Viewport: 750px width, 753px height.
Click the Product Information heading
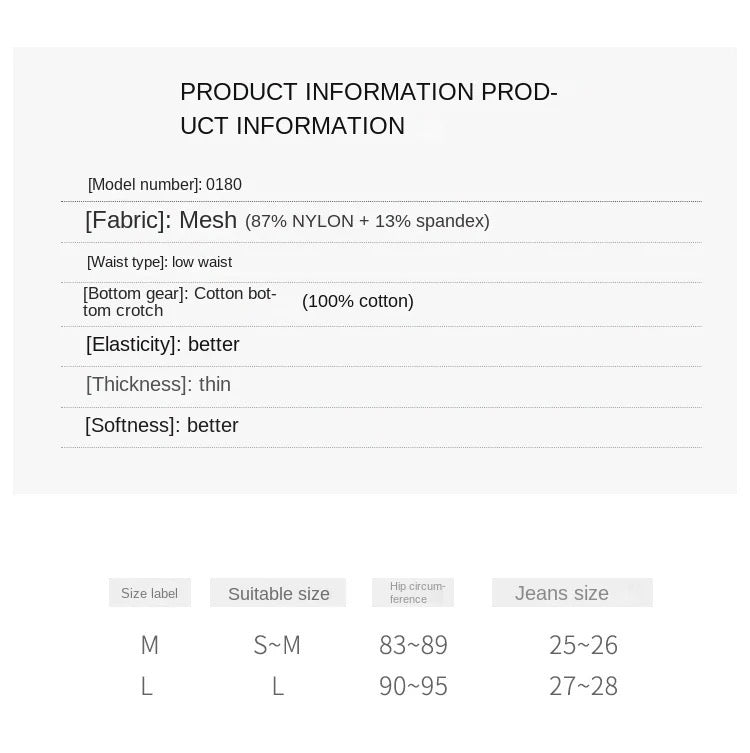368,109
